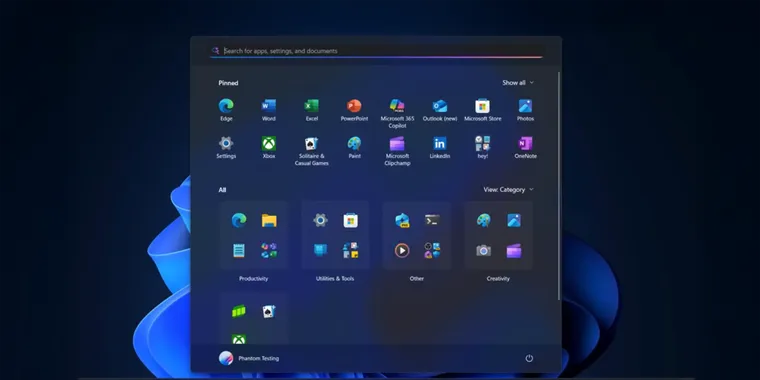The image size is (760, 380).
Task: Click the 'Creativity' category label
Action: pyautogui.click(x=498, y=279)
